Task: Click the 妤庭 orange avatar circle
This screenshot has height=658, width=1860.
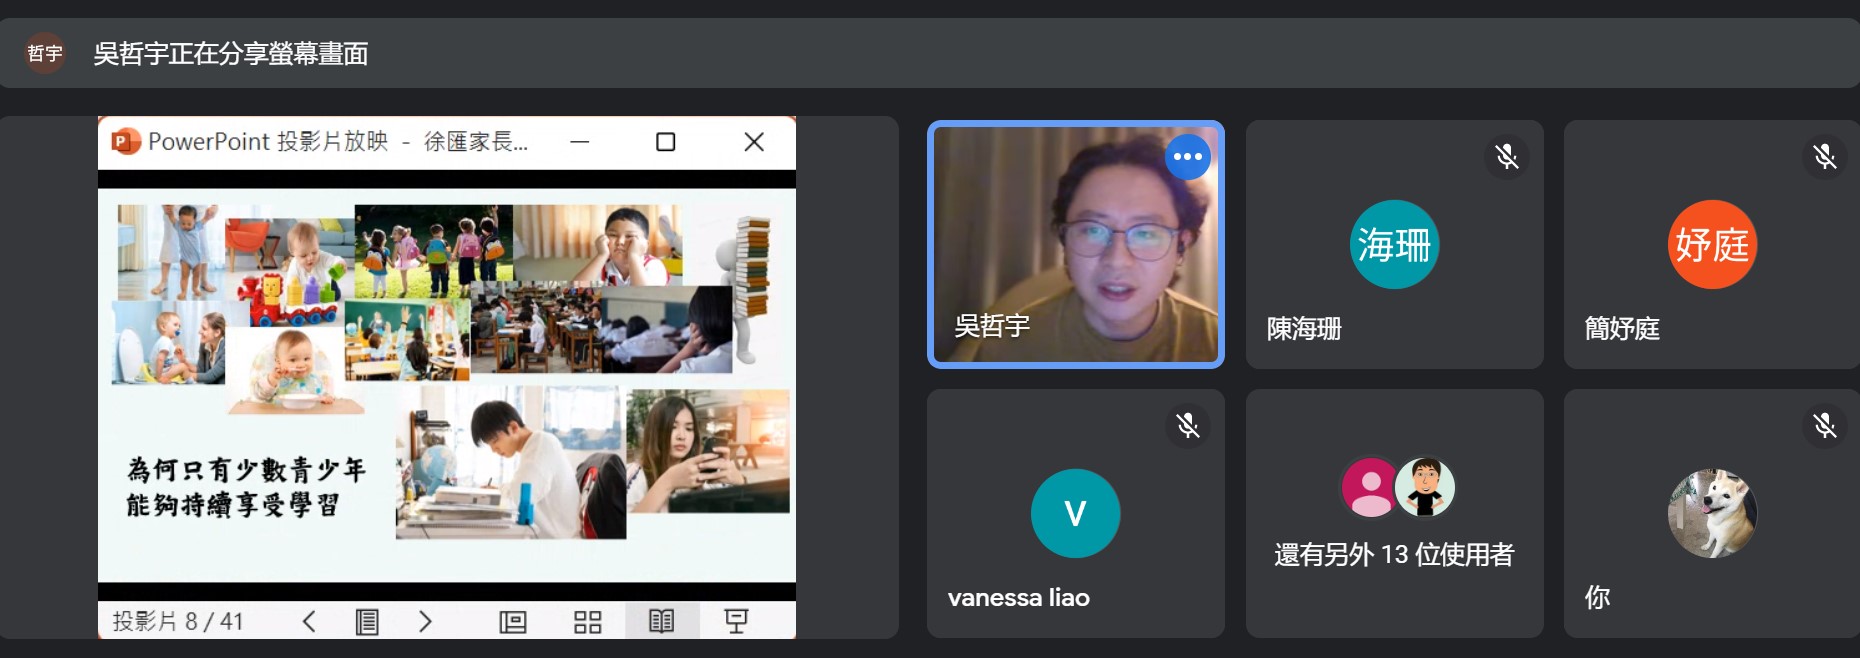Action: [x=1712, y=245]
